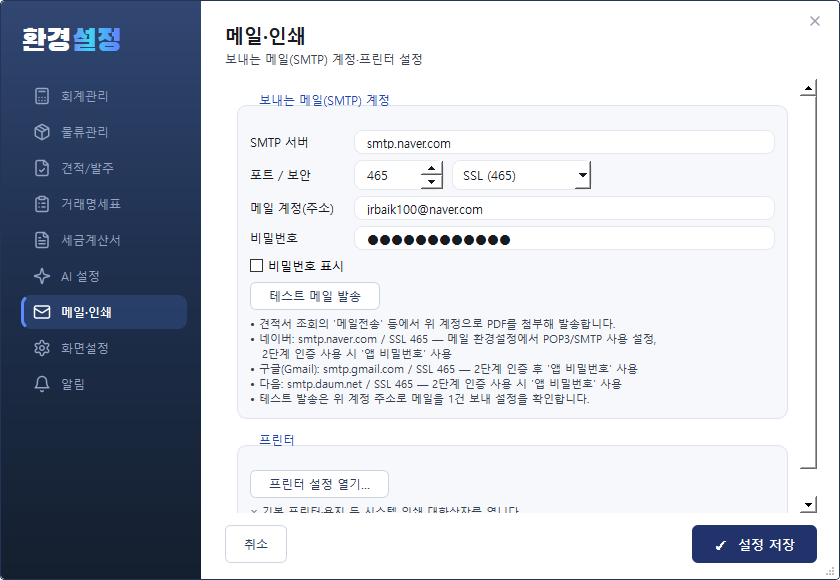Click the sparkle icon beside AI 설정

click(x=42, y=276)
